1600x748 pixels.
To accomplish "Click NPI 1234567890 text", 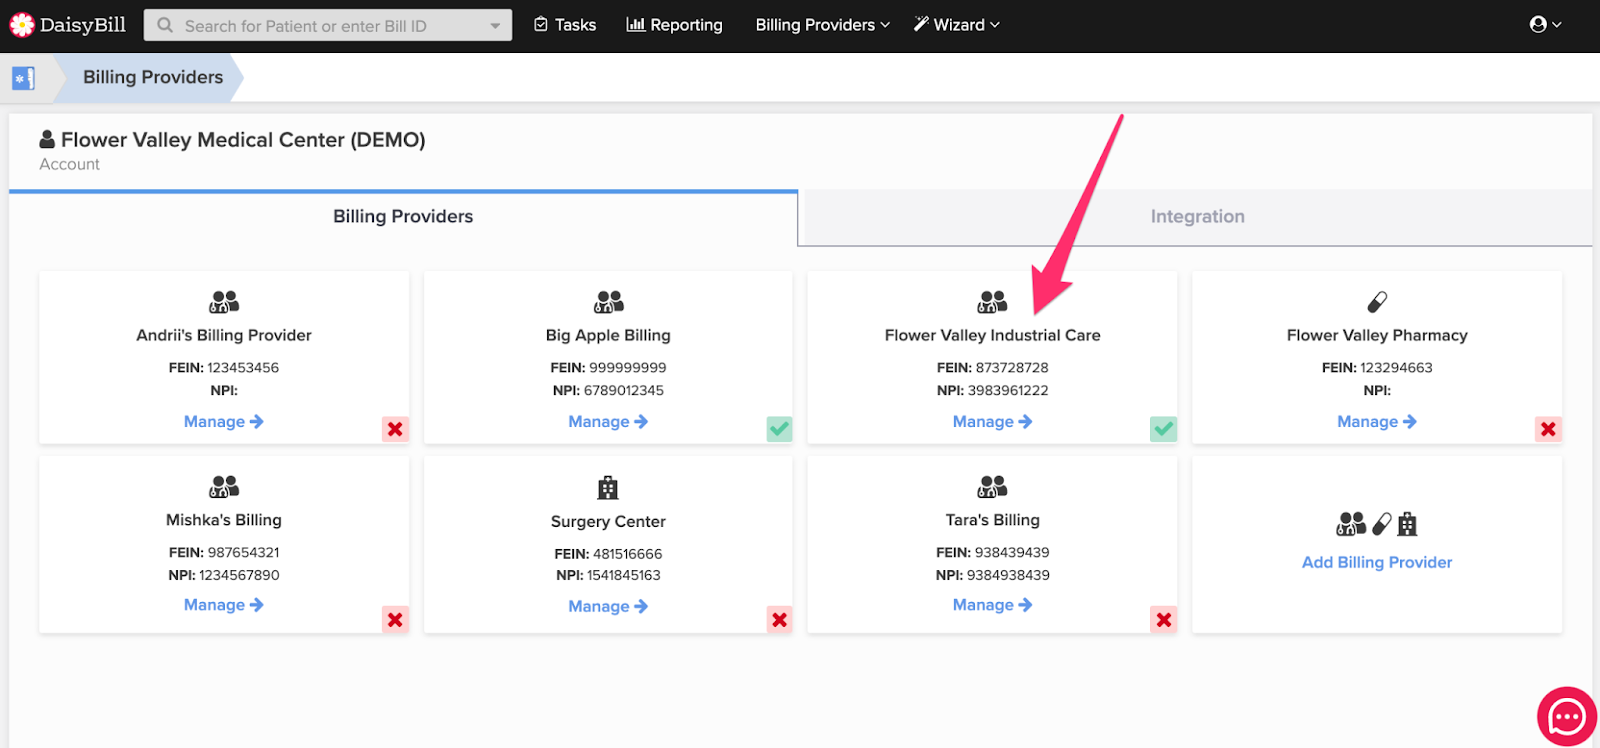I will [x=224, y=575].
